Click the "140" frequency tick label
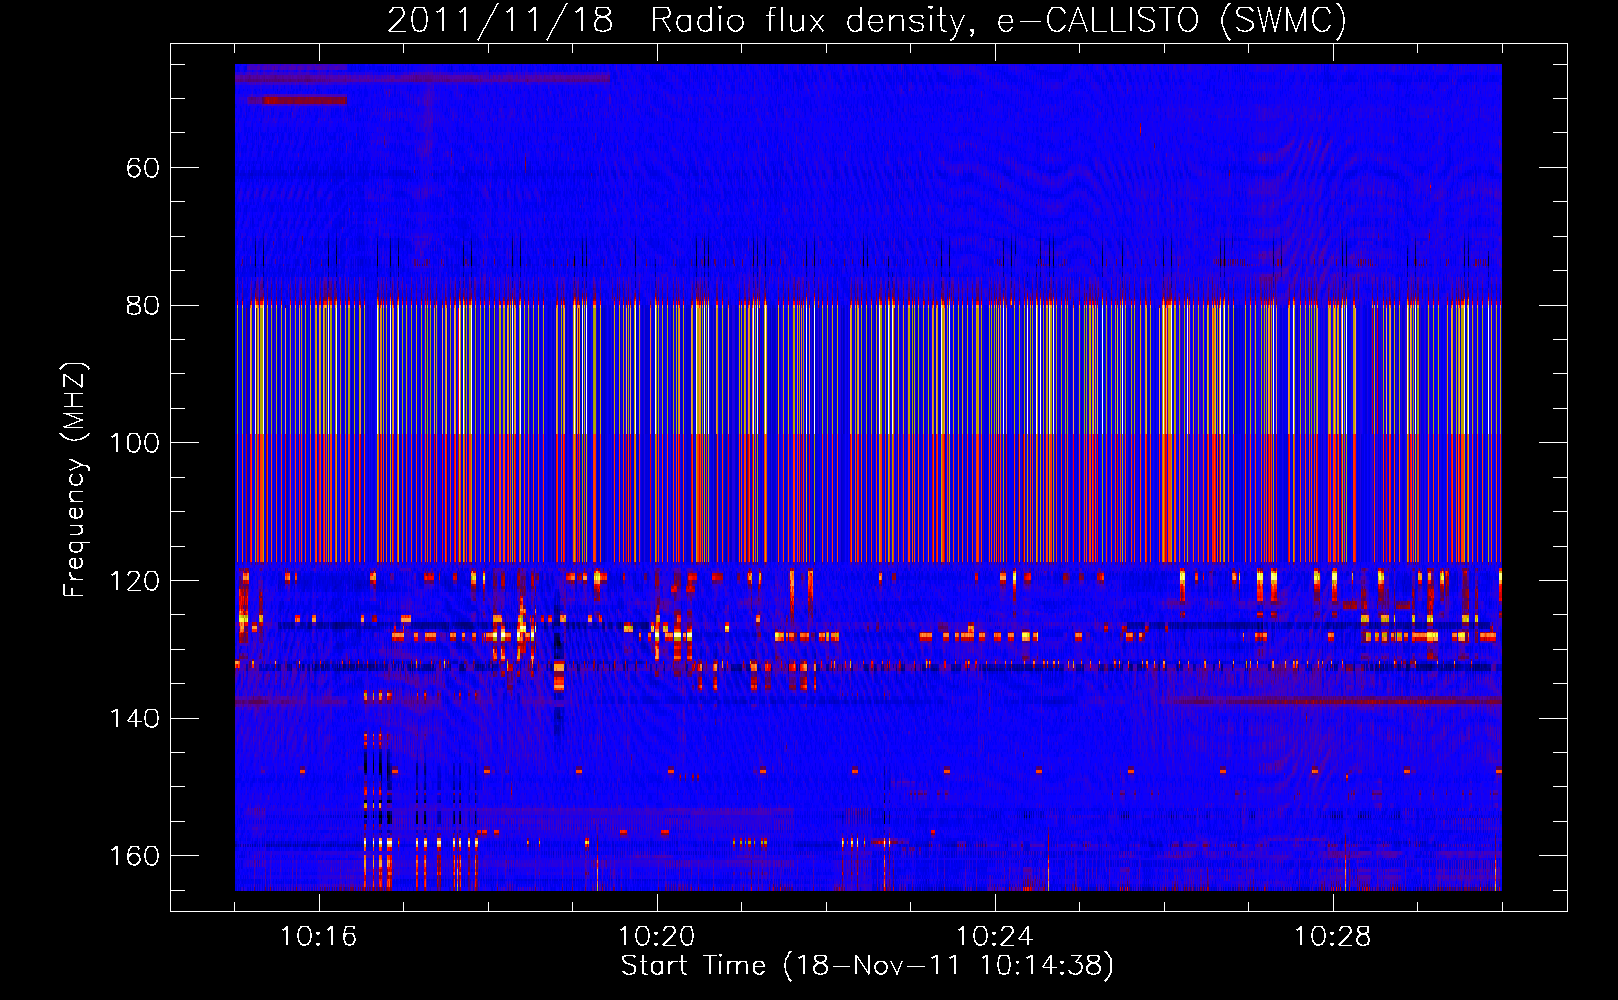Screen dimensions: 1618x1000 pos(135,718)
